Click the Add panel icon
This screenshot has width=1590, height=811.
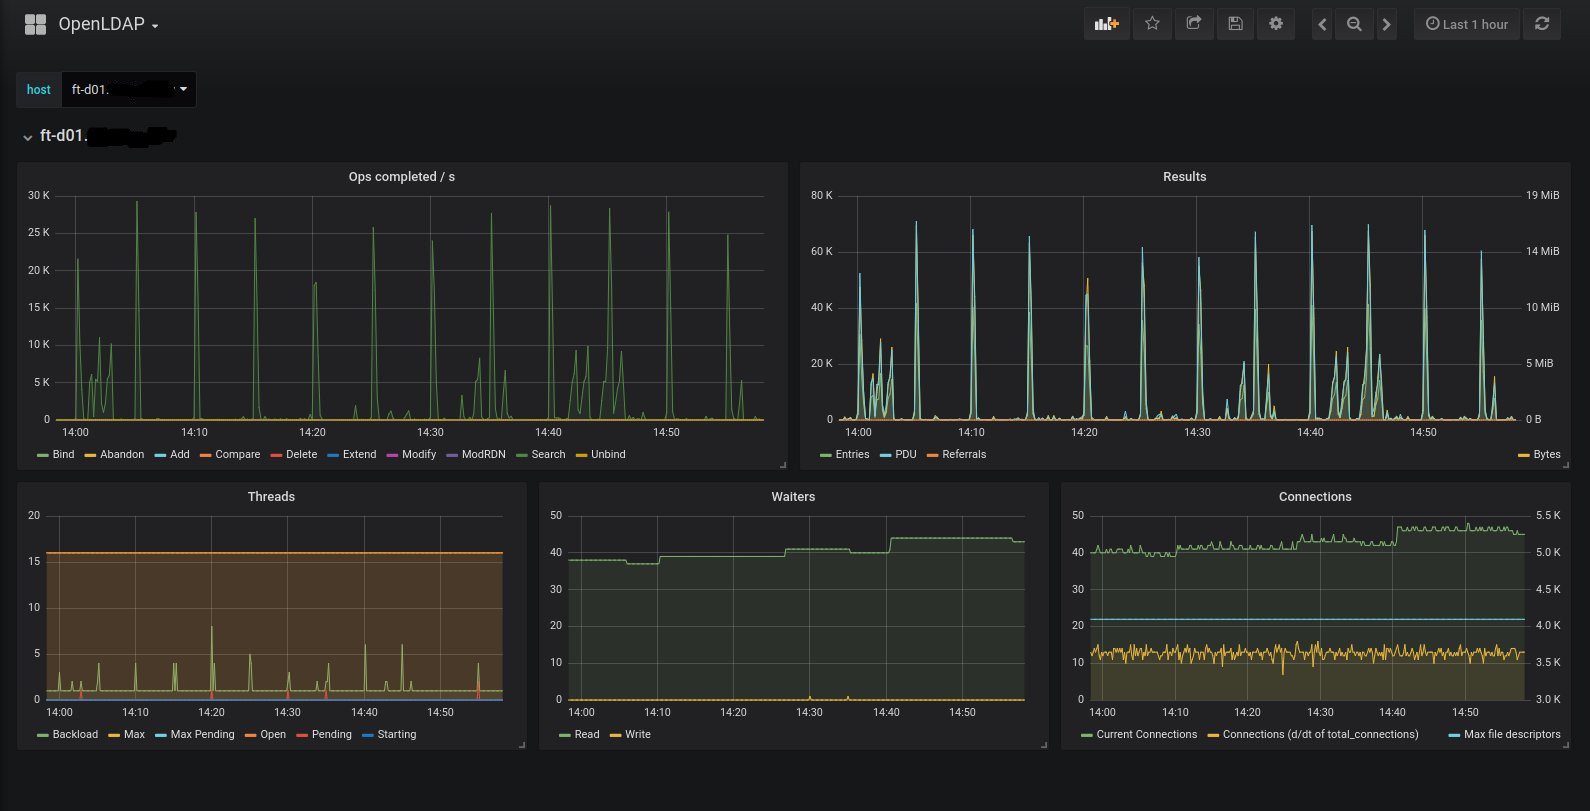tap(1106, 24)
